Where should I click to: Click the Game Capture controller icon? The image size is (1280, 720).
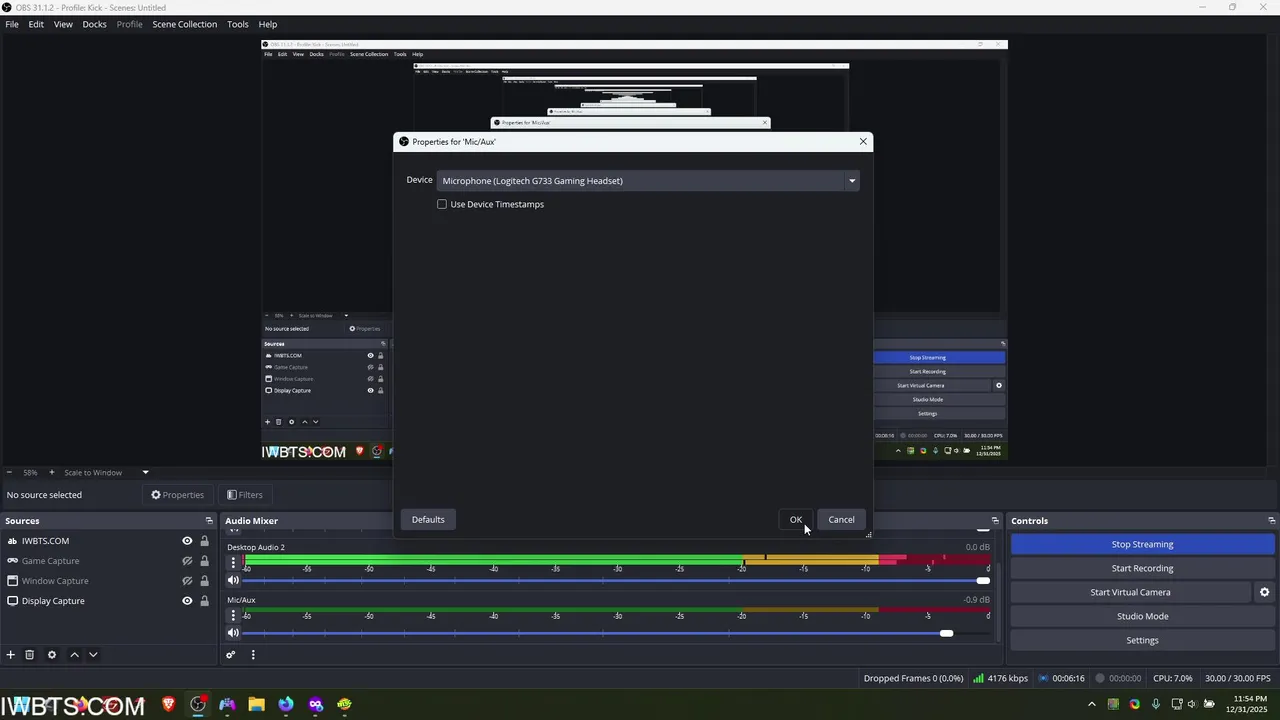(12, 561)
